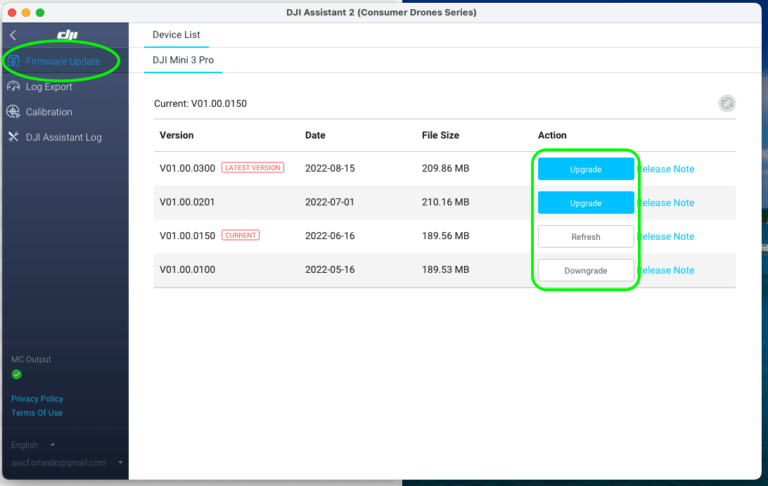Go to the Calibration section

(x=49, y=112)
